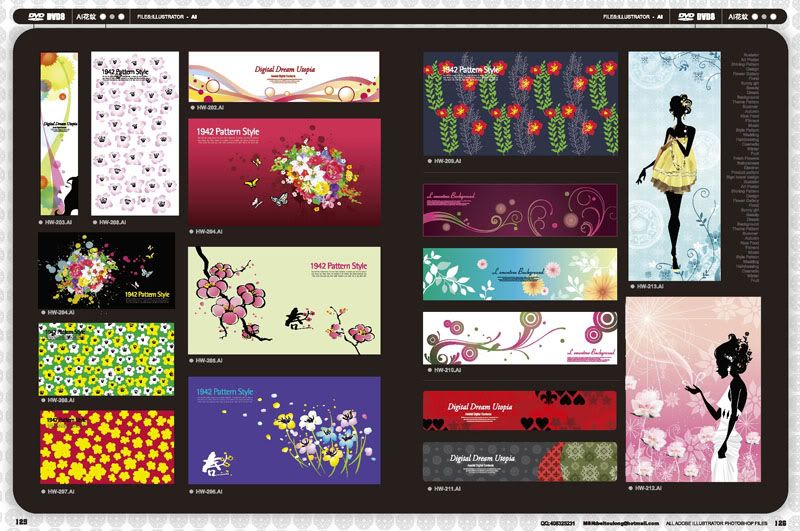Click page number 126 at bottom right
This screenshot has width=800, height=531.
781,523
